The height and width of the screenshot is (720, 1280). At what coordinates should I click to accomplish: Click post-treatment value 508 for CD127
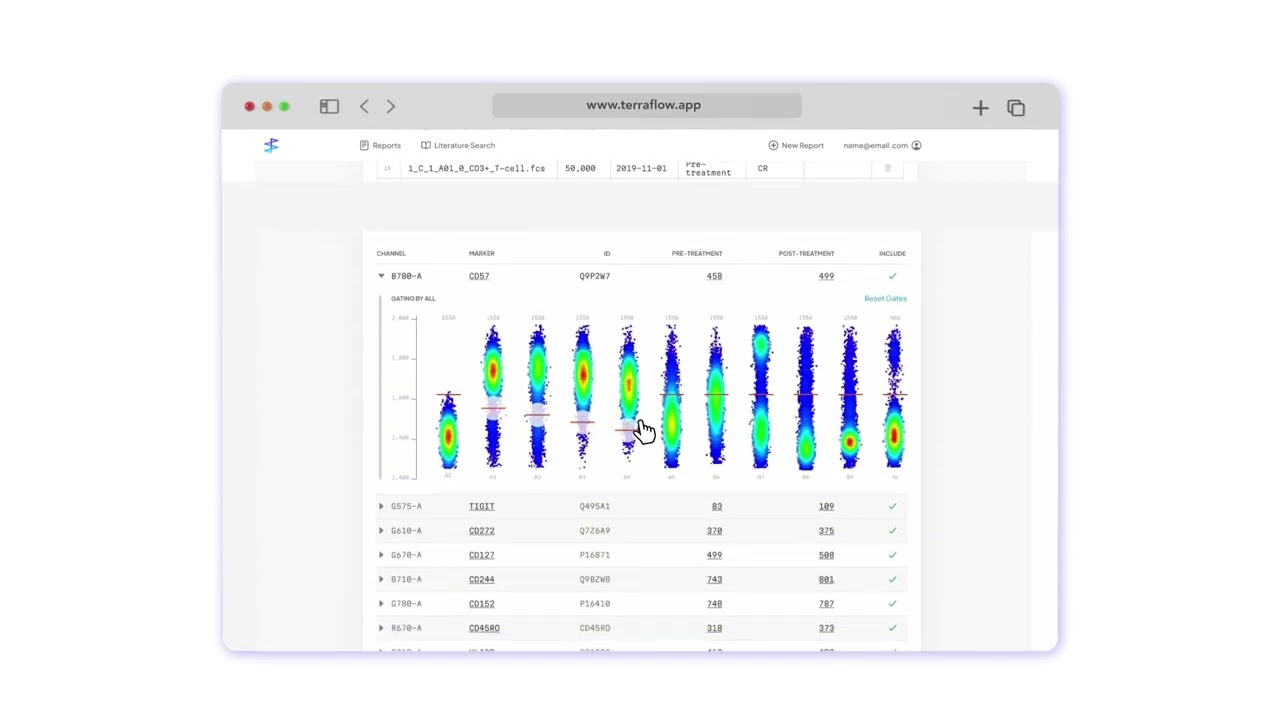[x=826, y=555]
